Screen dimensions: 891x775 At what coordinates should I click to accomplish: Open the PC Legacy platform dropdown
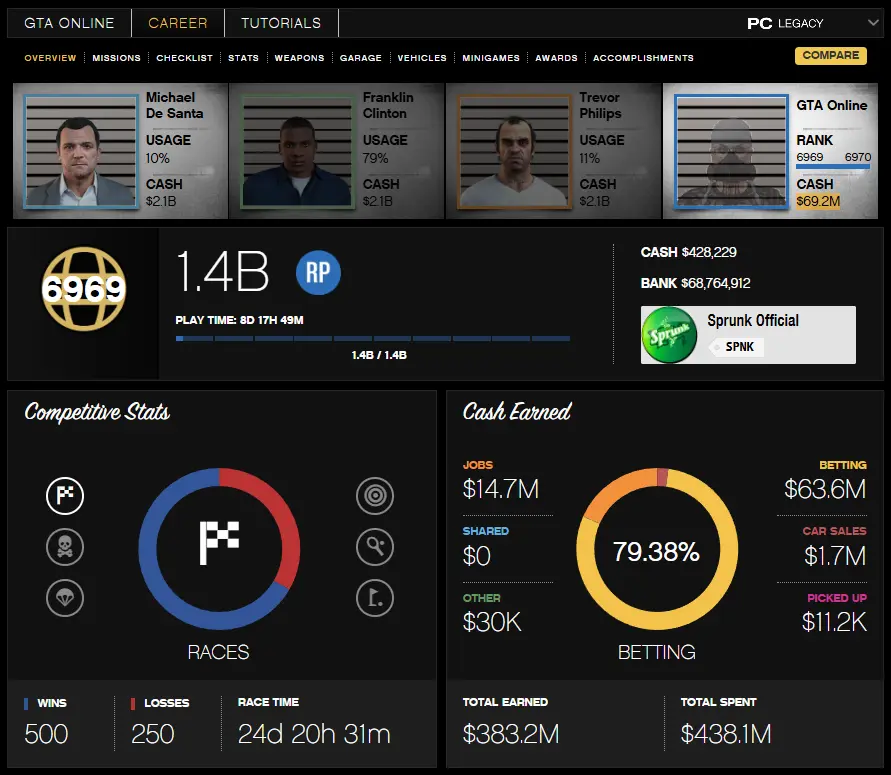813,23
